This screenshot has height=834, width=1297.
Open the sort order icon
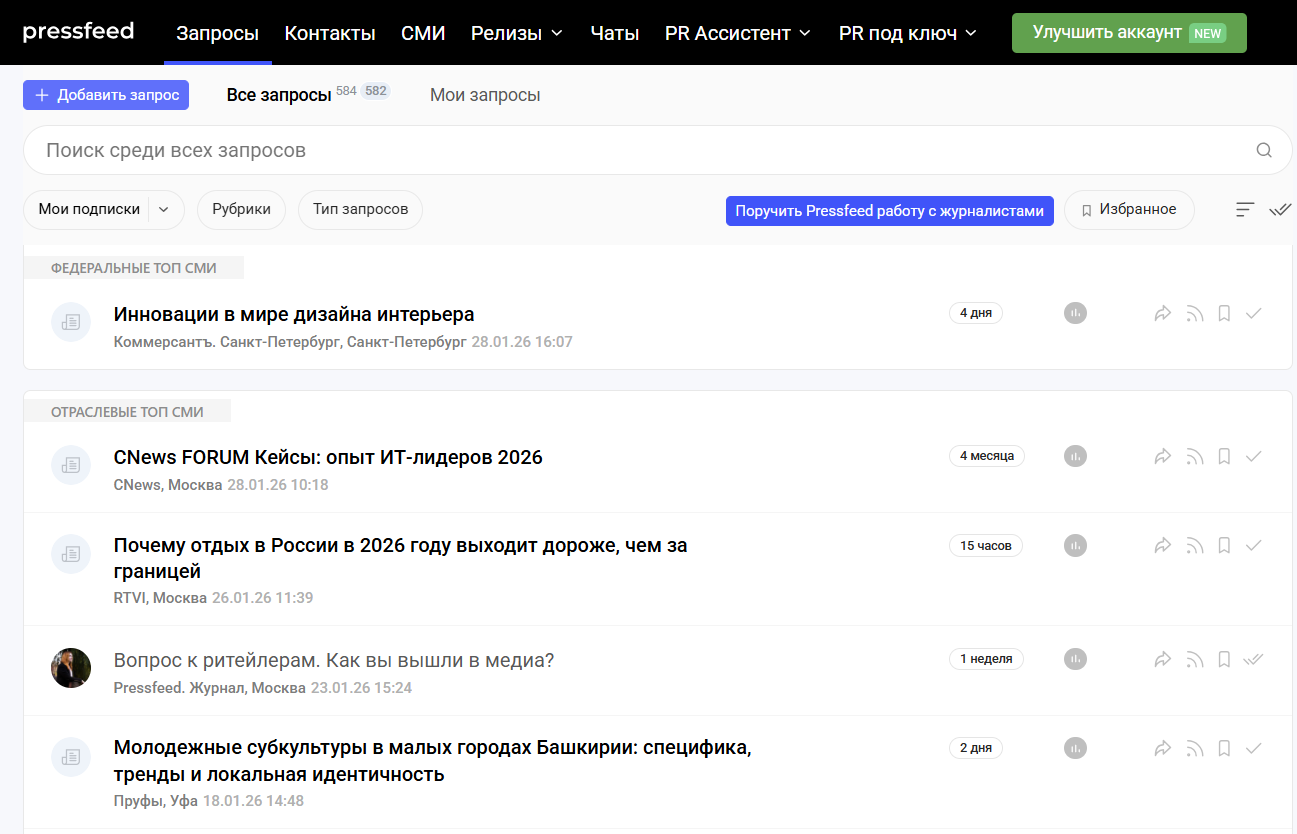click(1244, 210)
